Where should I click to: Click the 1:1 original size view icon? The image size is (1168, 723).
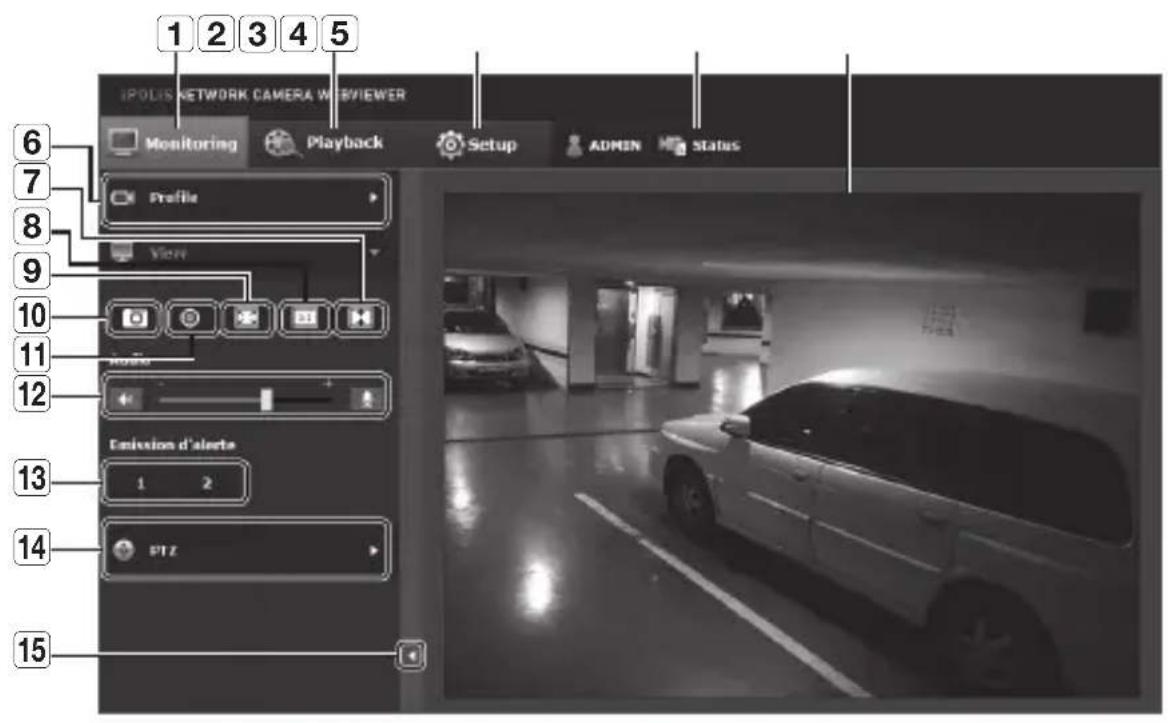click(304, 319)
